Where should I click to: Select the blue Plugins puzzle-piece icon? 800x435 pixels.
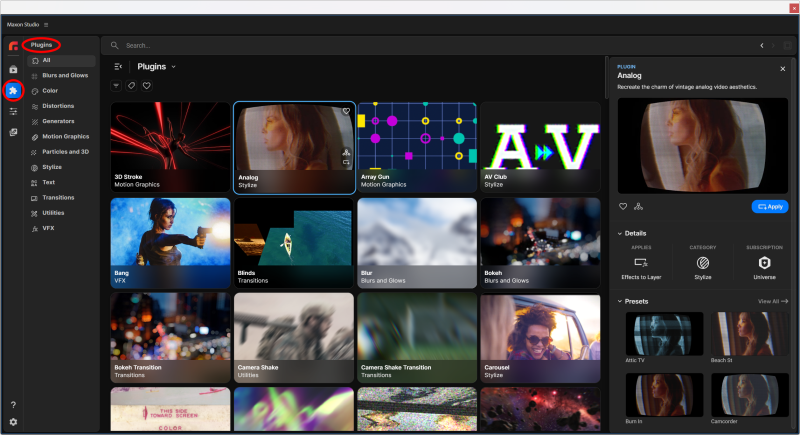[x=13, y=90]
